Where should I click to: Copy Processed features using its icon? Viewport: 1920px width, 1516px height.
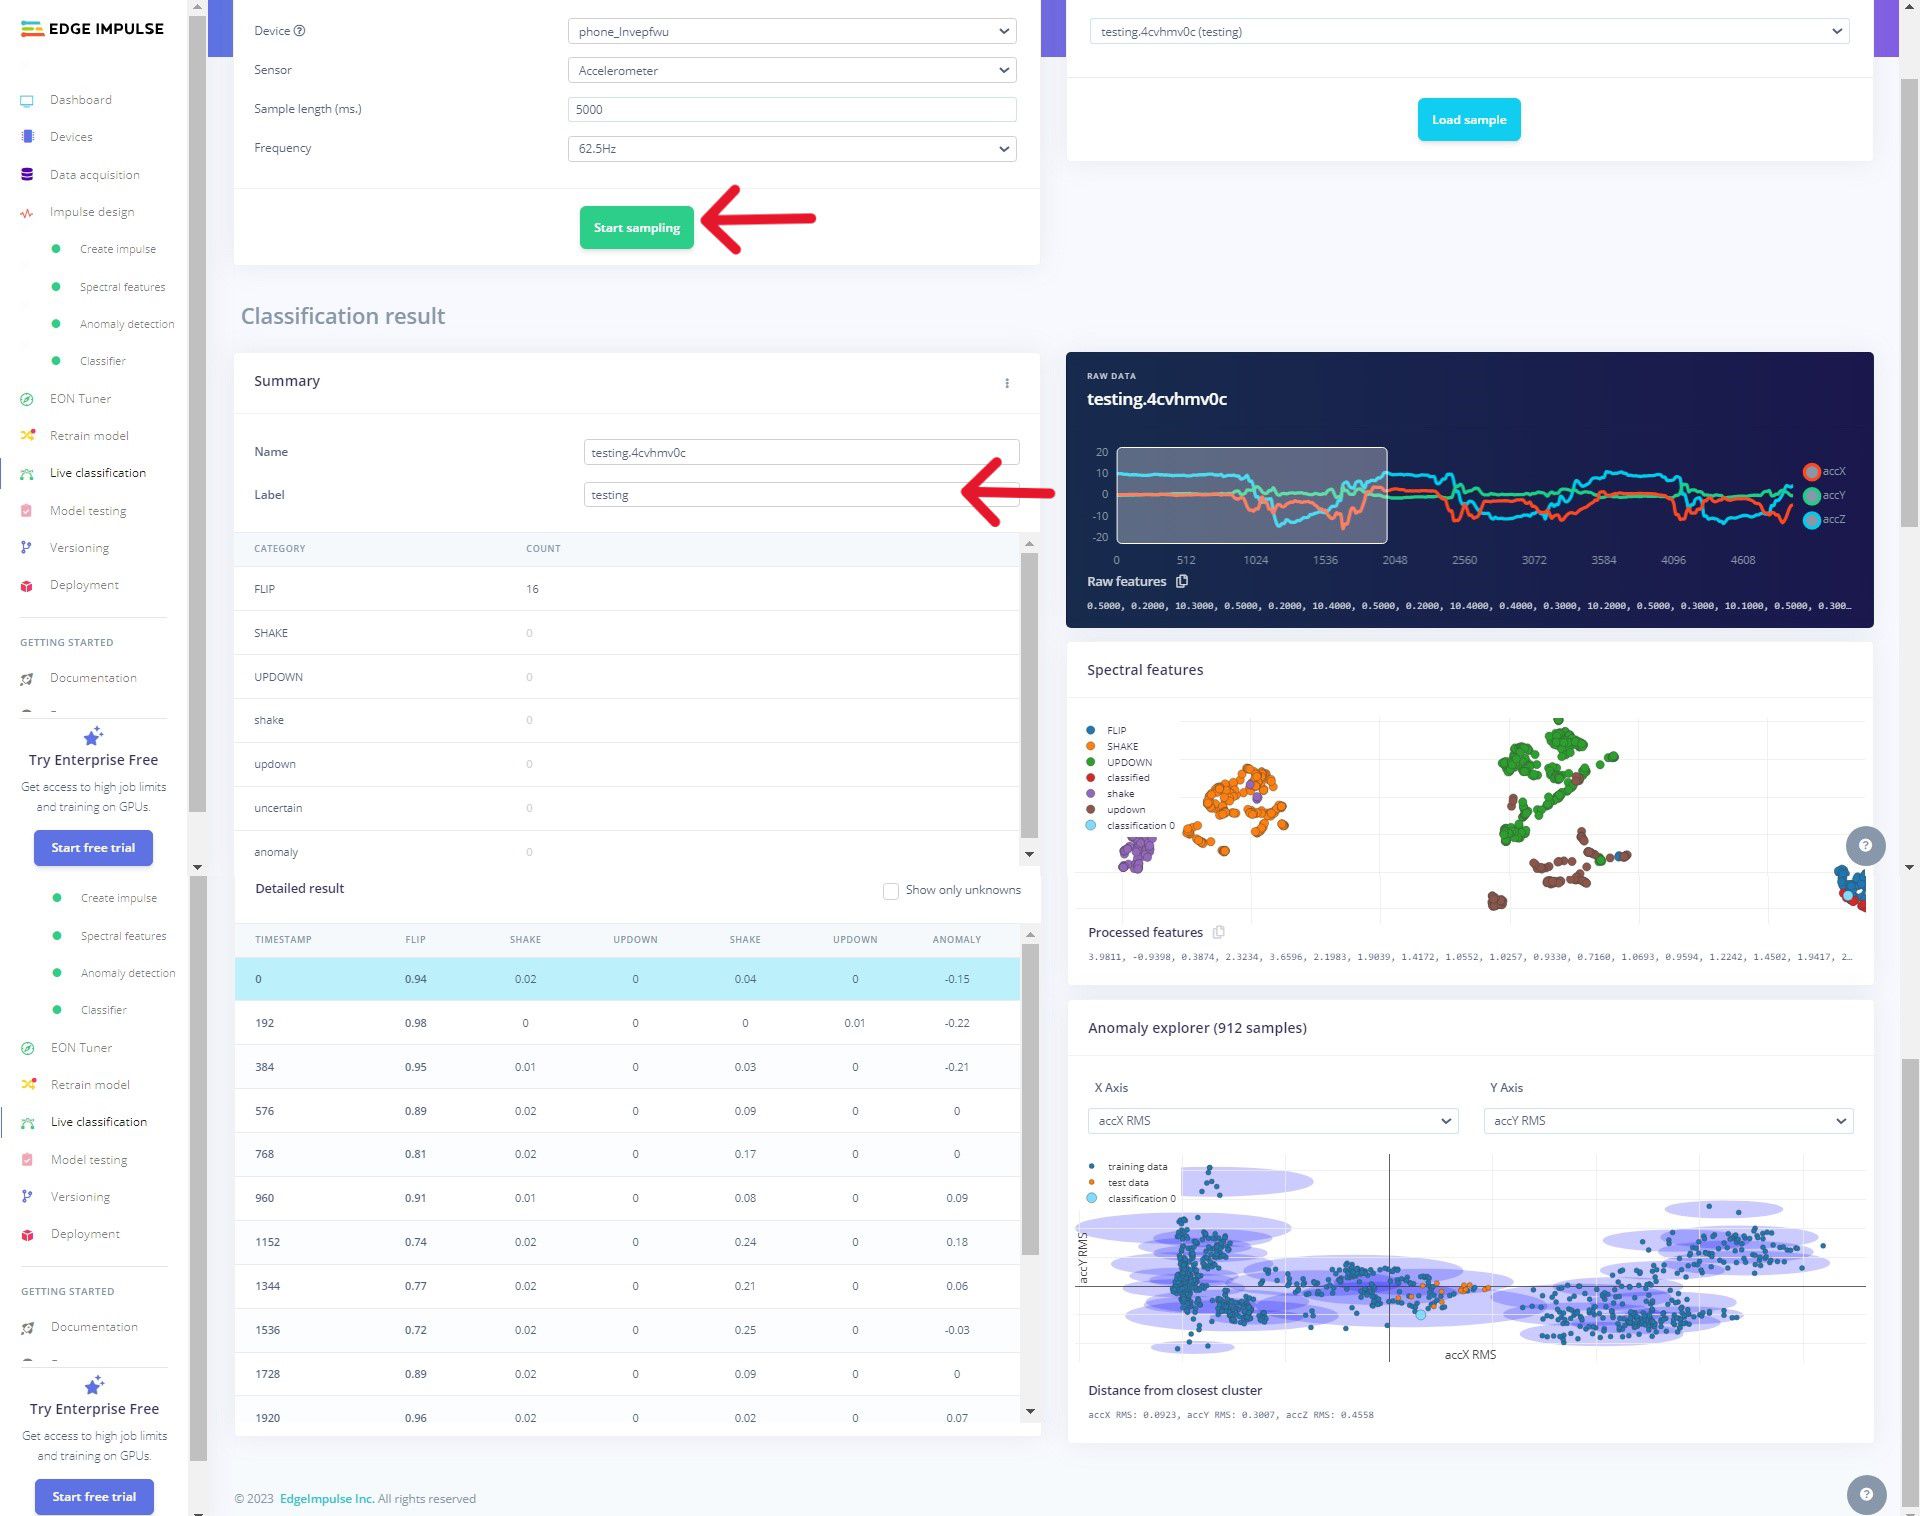click(x=1218, y=932)
